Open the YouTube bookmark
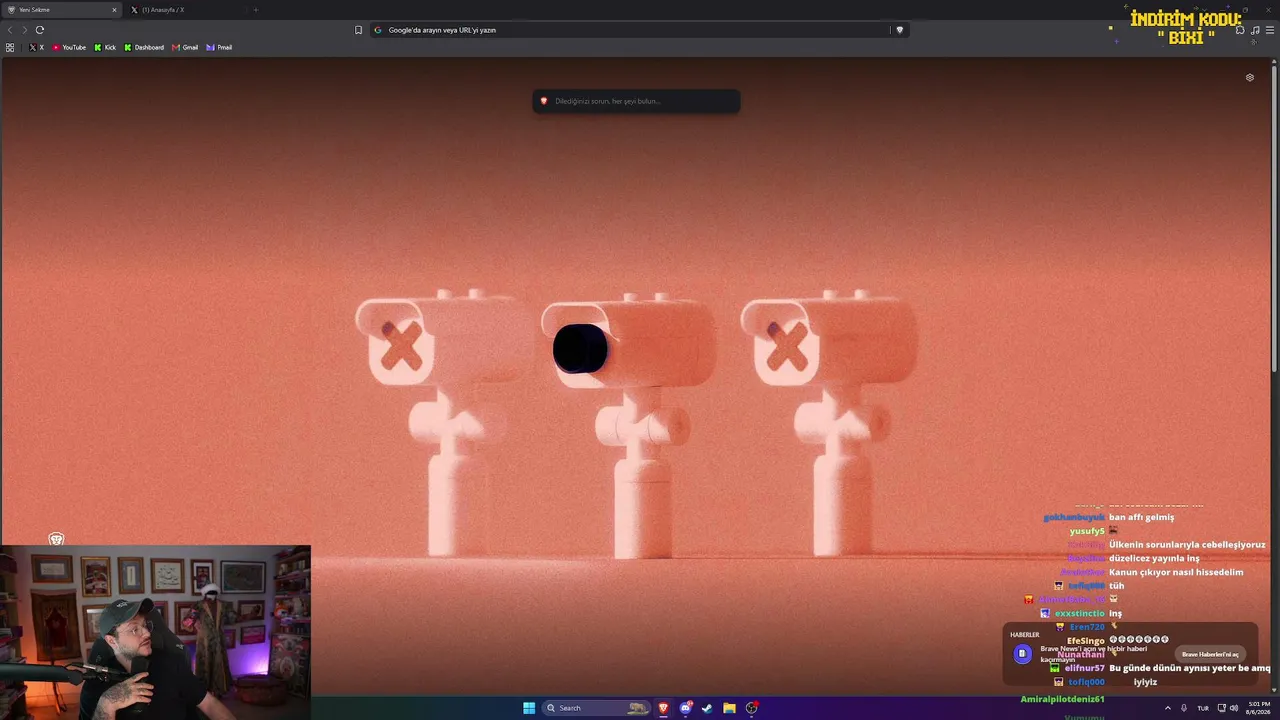Image resolution: width=1280 pixels, height=720 pixels. (x=69, y=47)
